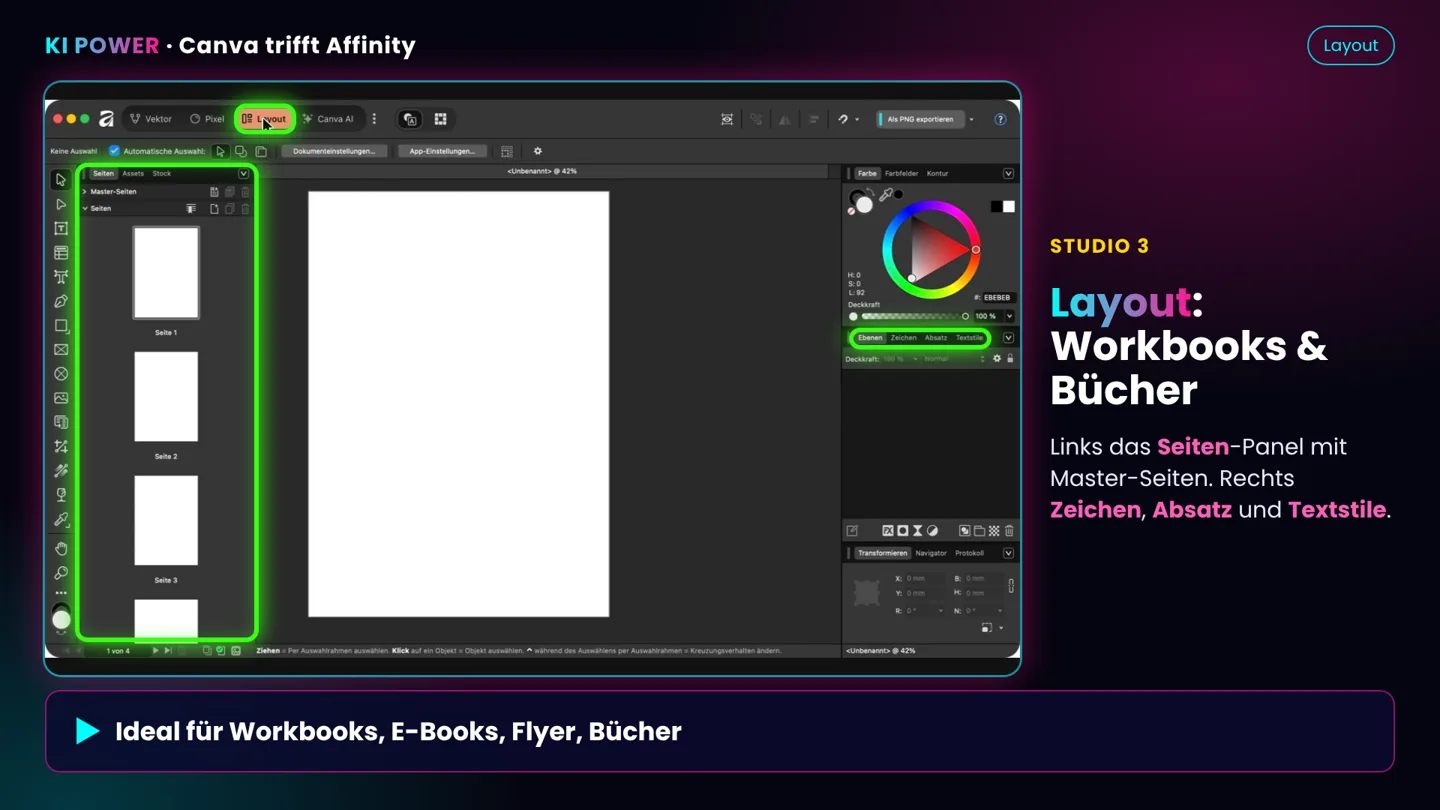Screen dimensions: 1440x810
Task: Click the Dokumenteinstellungen button
Action: [x=334, y=151]
